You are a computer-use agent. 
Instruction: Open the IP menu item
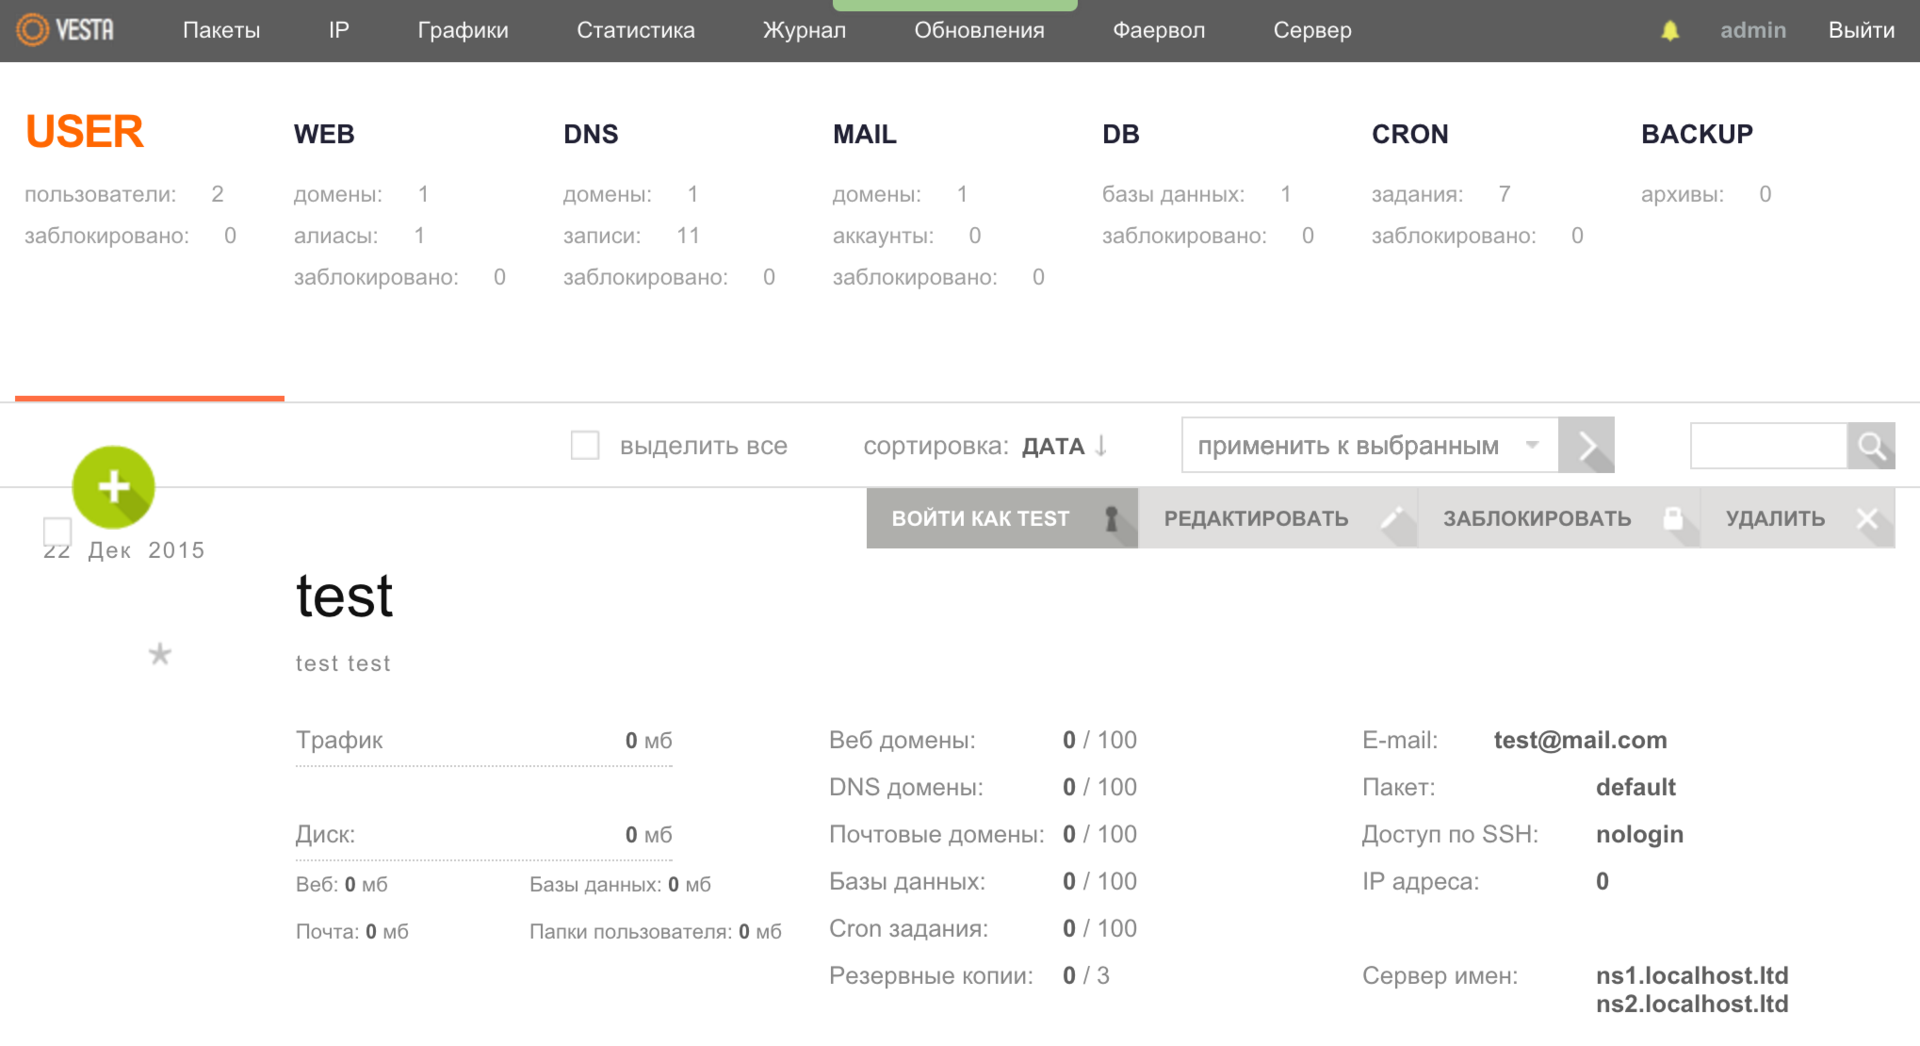[x=339, y=30]
